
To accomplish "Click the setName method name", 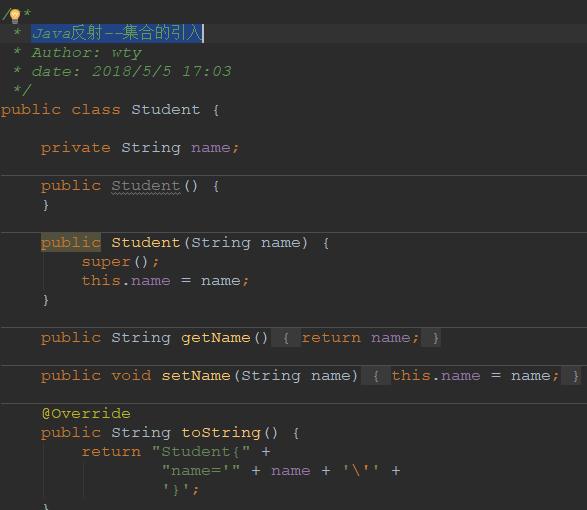I will tap(196, 376).
